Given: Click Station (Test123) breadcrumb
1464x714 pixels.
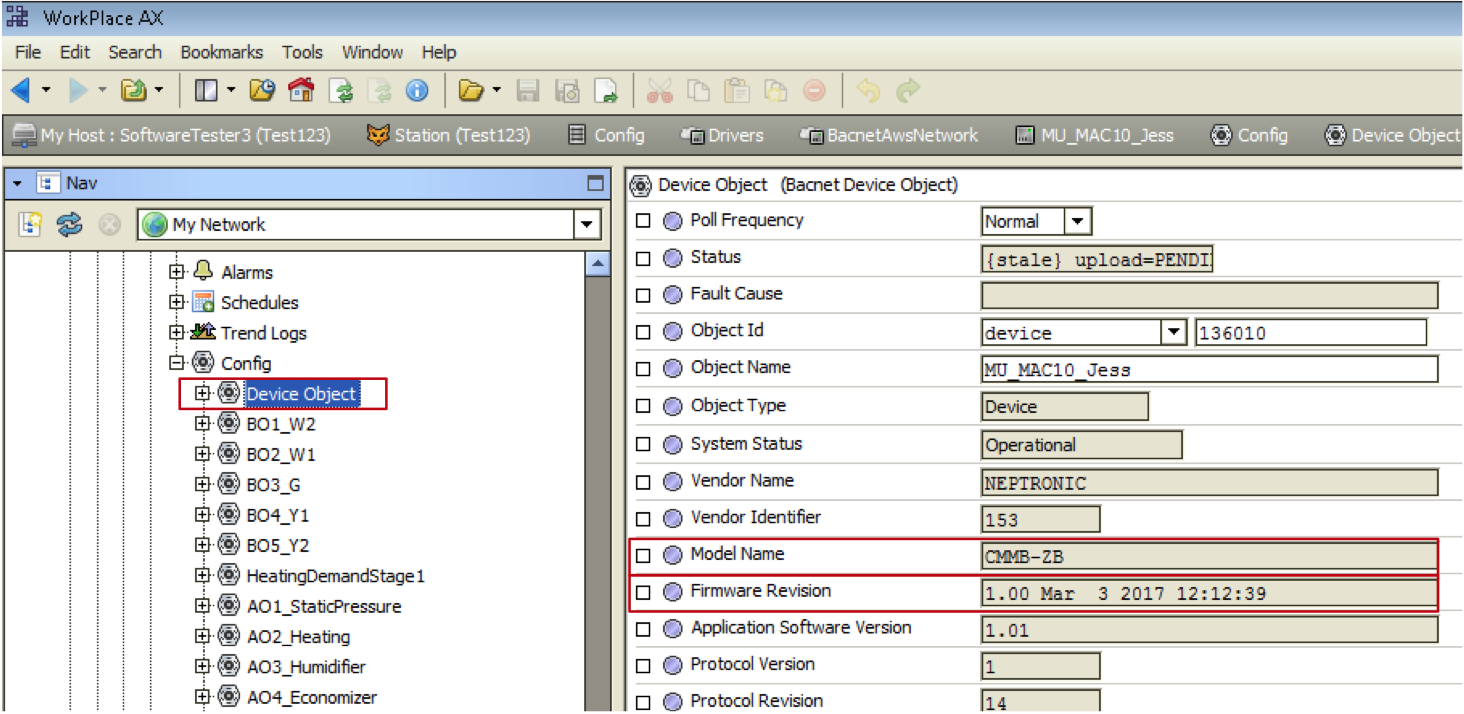Looking at the screenshot, I should [x=449, y=135].
